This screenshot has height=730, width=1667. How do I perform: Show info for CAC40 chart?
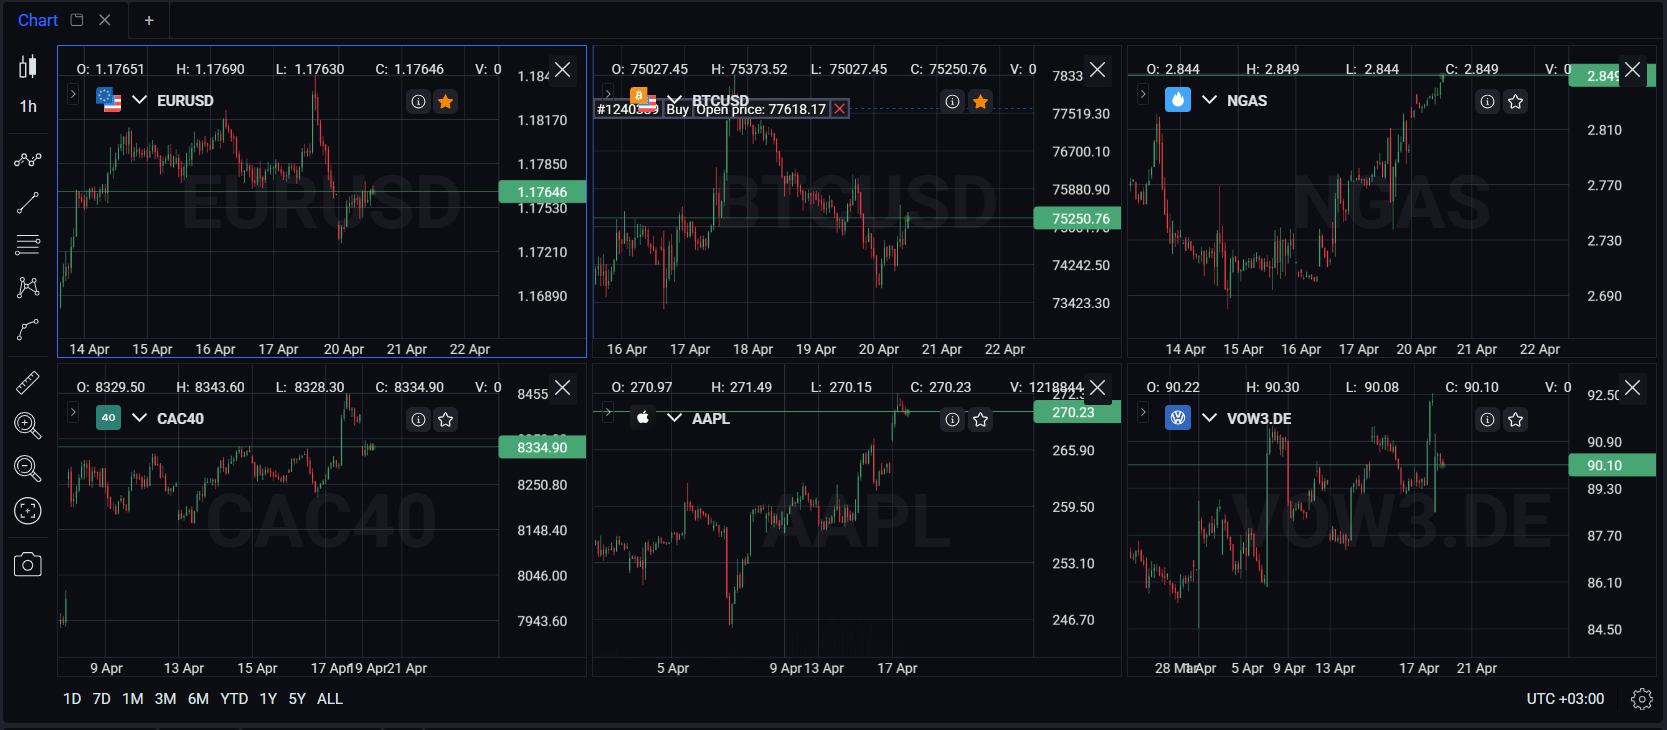click(x=419, y=419)
